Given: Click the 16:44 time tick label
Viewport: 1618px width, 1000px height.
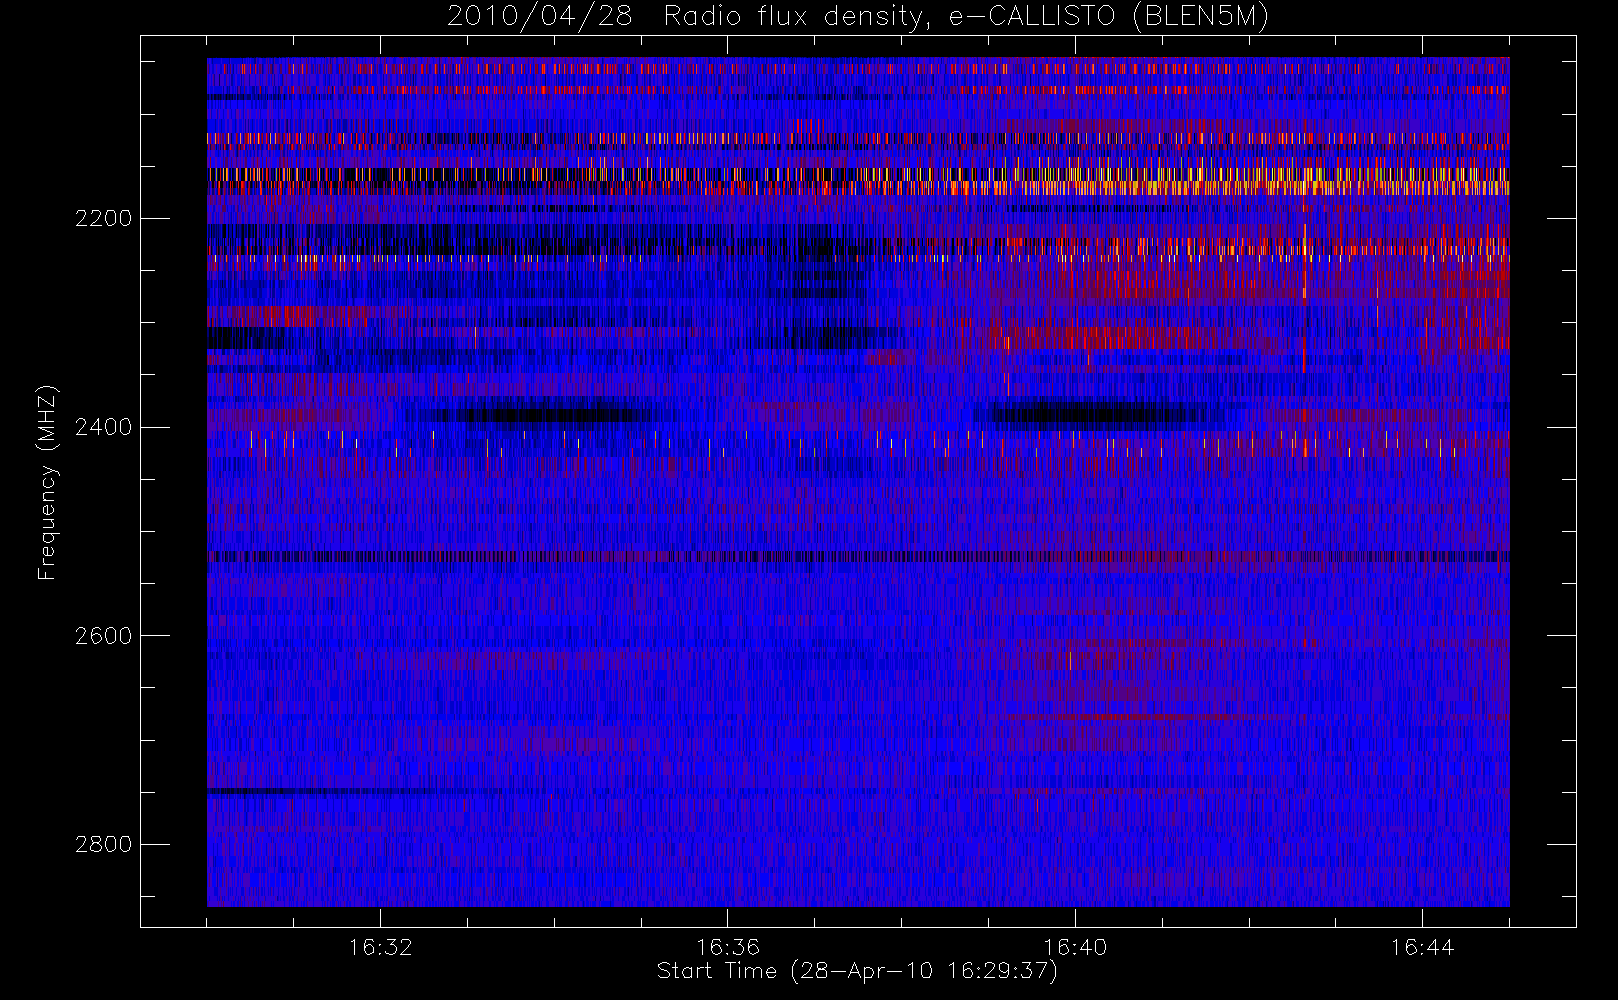Looking at the screenshot, I should [1422, 947].
